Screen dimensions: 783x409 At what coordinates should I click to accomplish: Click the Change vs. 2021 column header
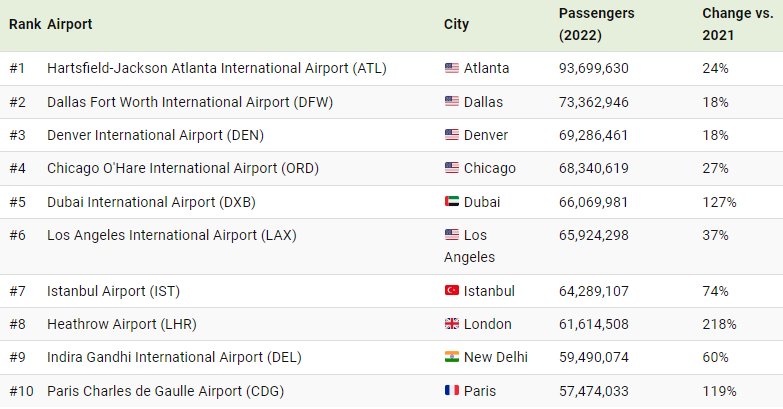[737, 24]
